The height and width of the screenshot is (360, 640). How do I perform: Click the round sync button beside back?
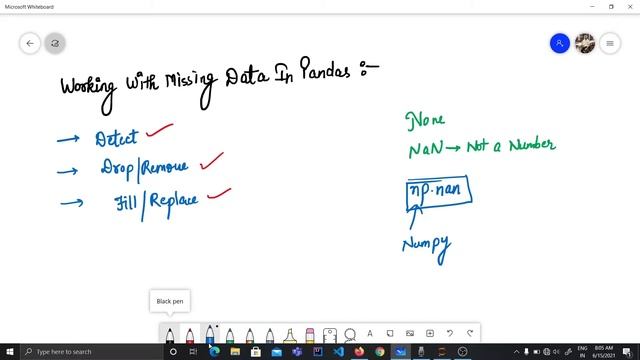pyautogui.click(x=55, y=43)
